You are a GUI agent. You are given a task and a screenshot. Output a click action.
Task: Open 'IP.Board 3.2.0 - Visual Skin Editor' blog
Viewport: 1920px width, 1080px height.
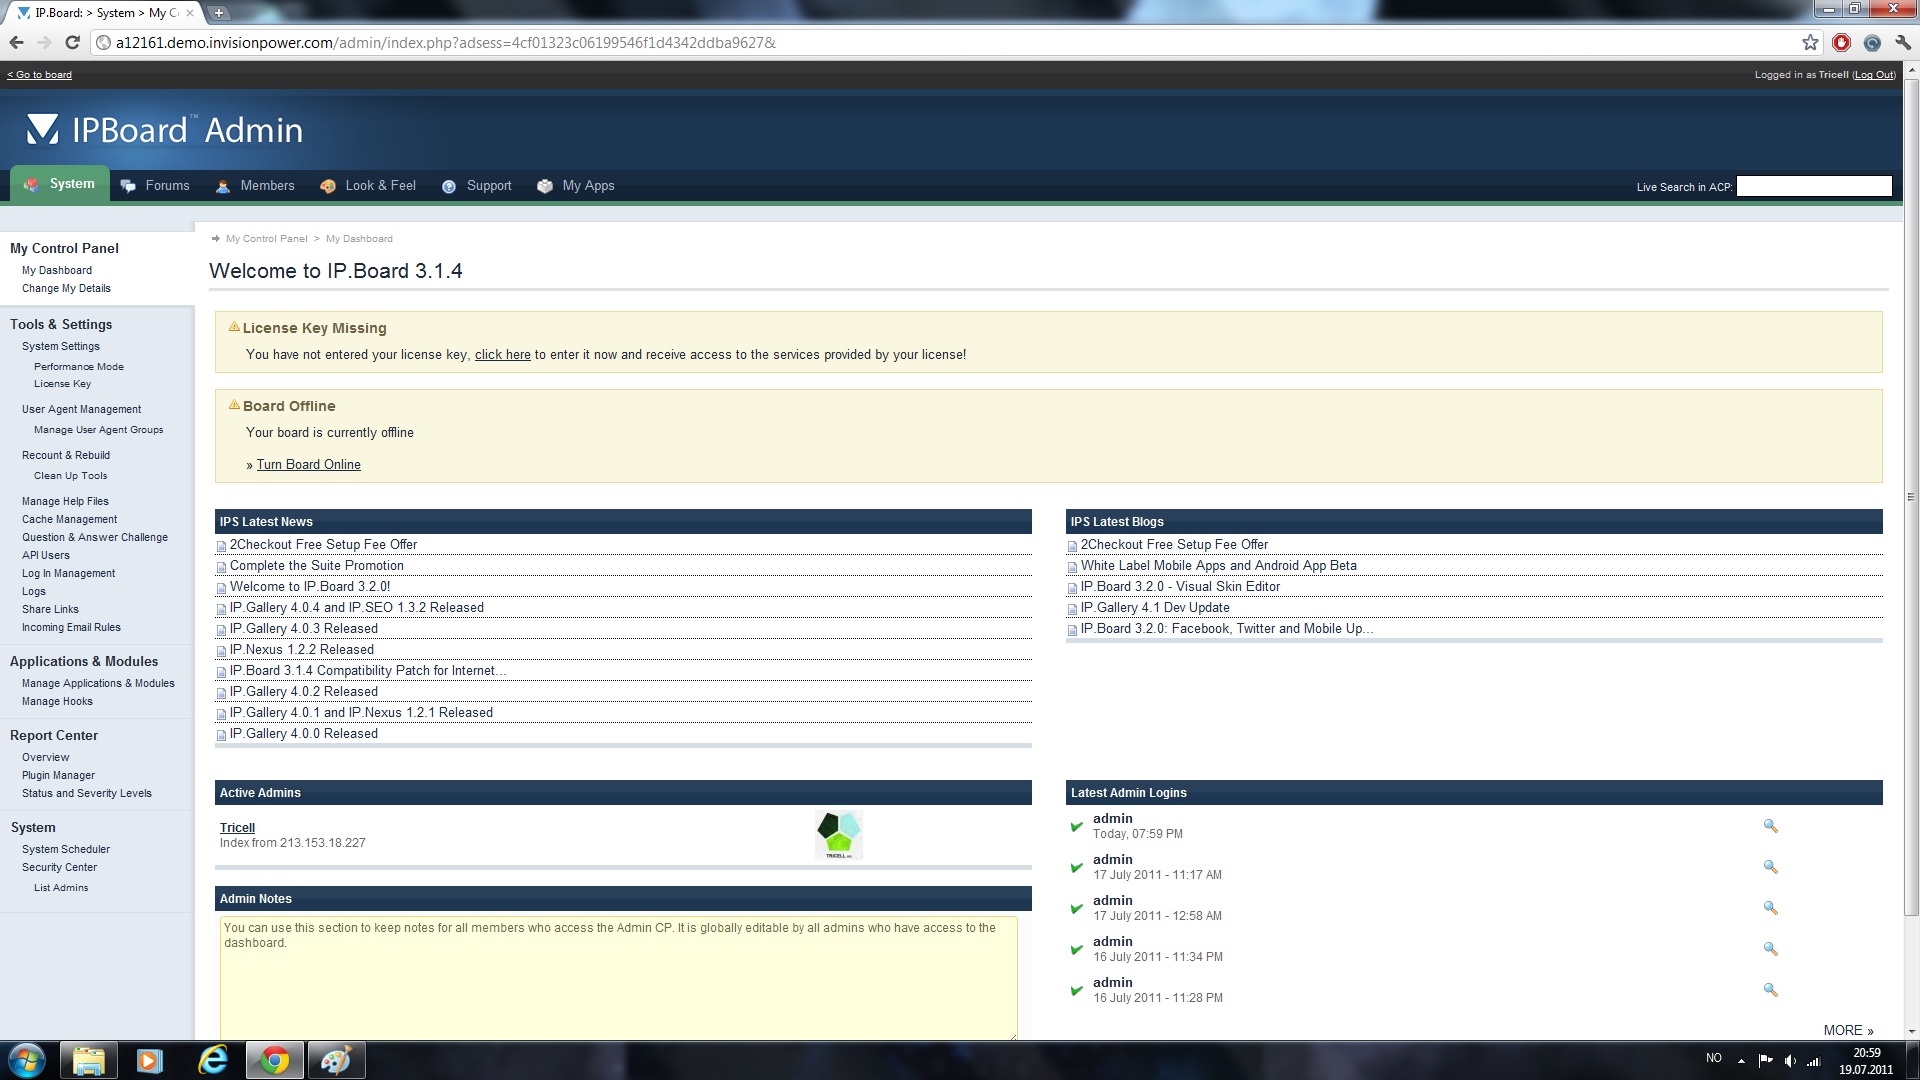pyautogui.click(x=1180, y=587)
